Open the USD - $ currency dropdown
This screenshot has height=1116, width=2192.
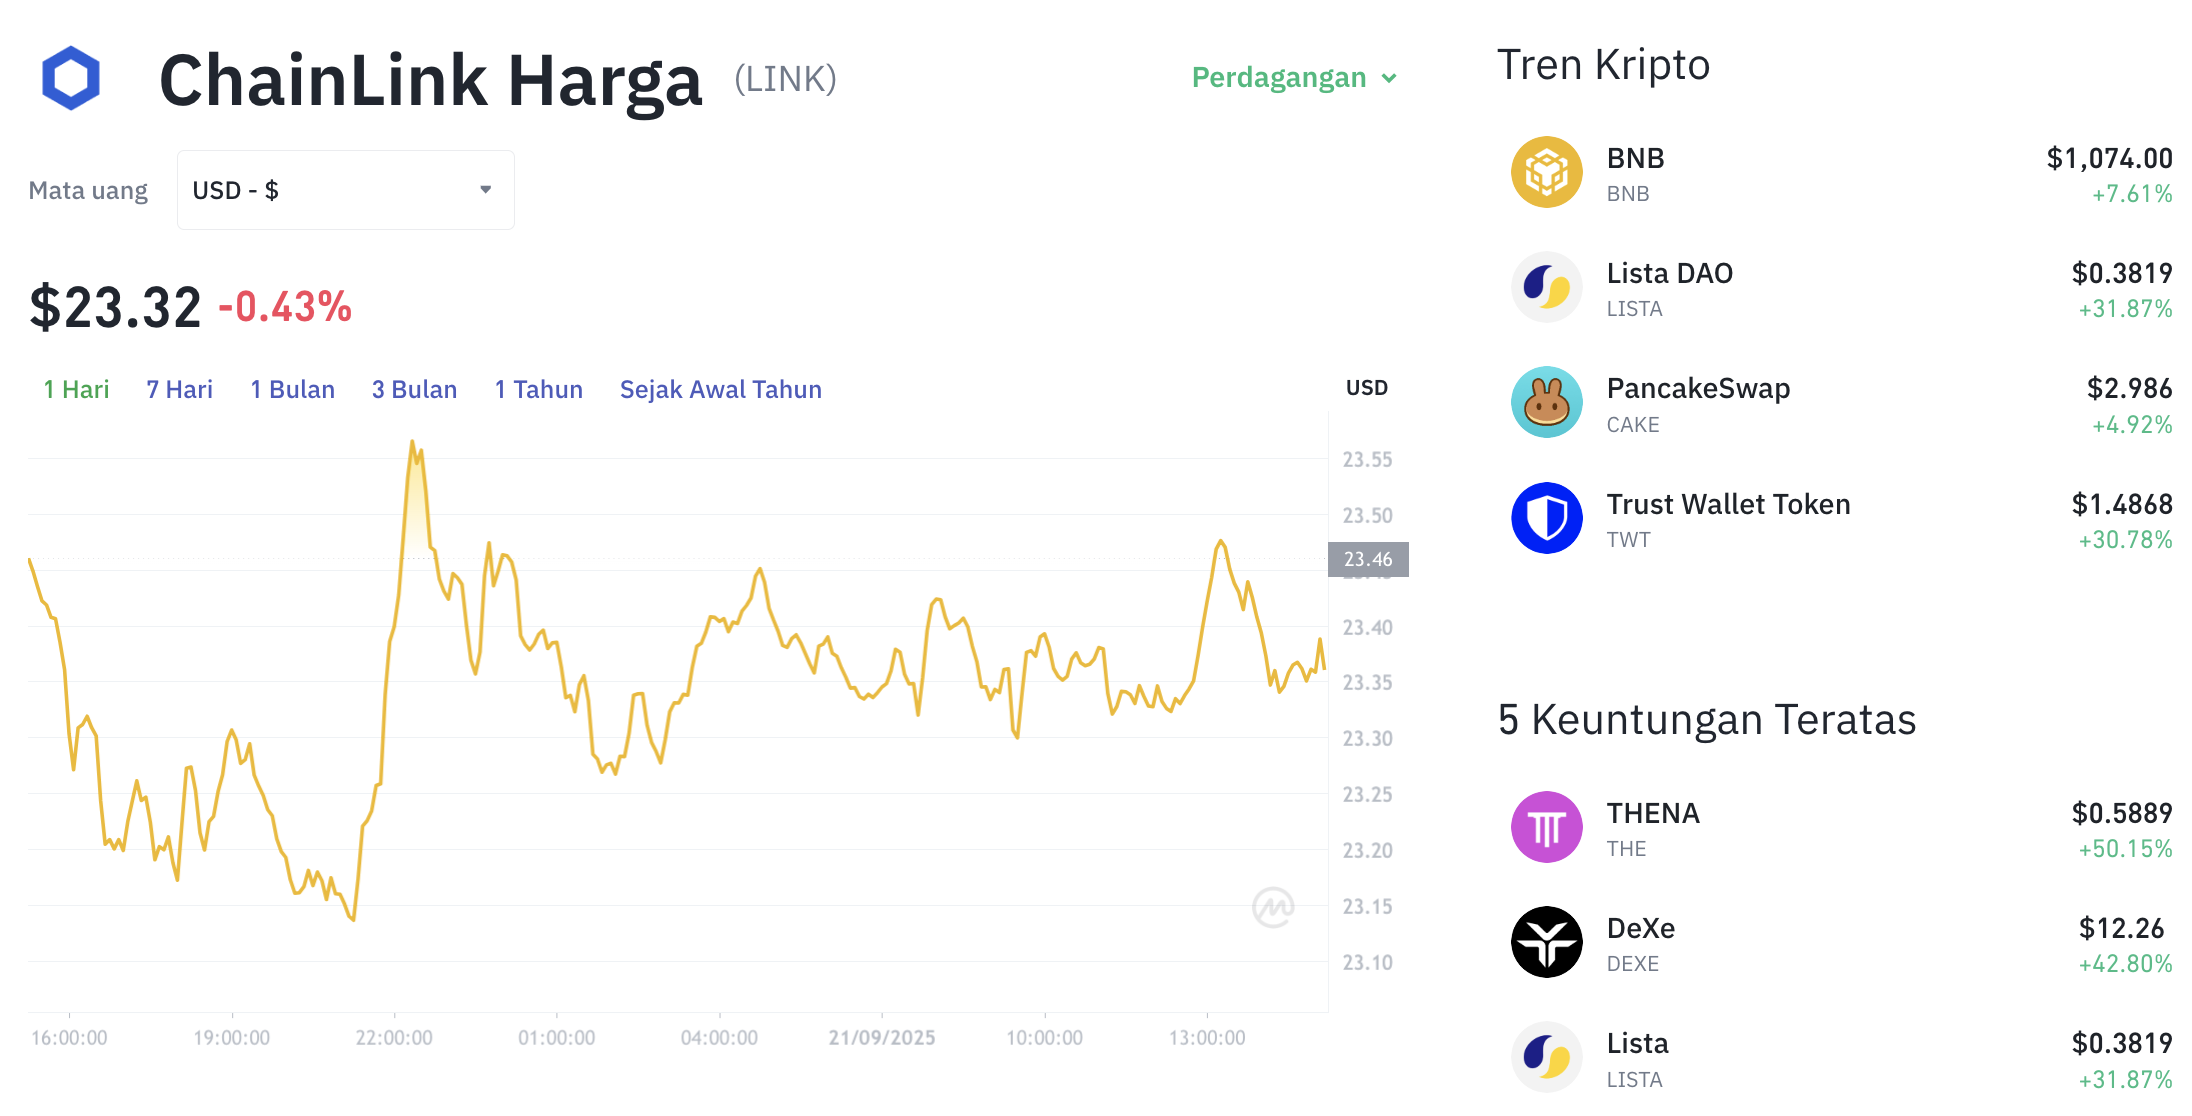tap(345, 189)
